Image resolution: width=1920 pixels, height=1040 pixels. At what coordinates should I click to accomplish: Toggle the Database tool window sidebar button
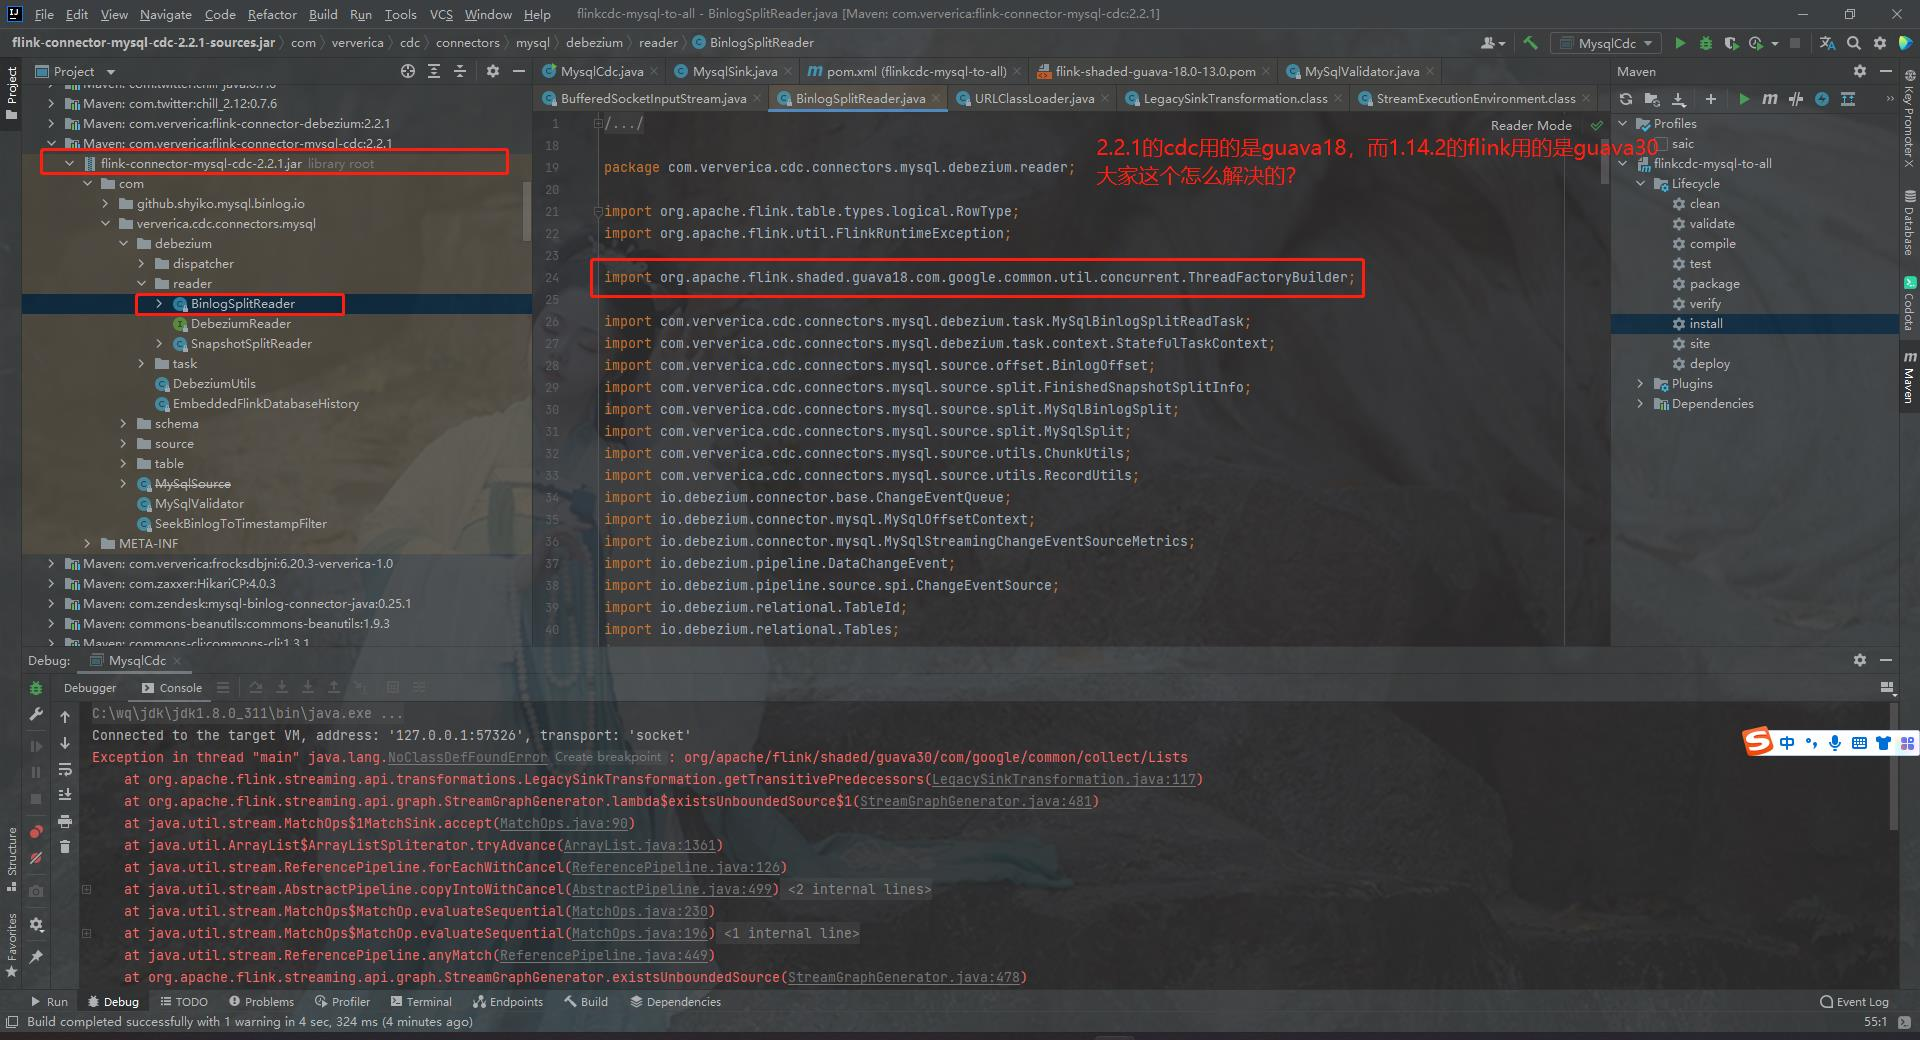(1909, 223)
